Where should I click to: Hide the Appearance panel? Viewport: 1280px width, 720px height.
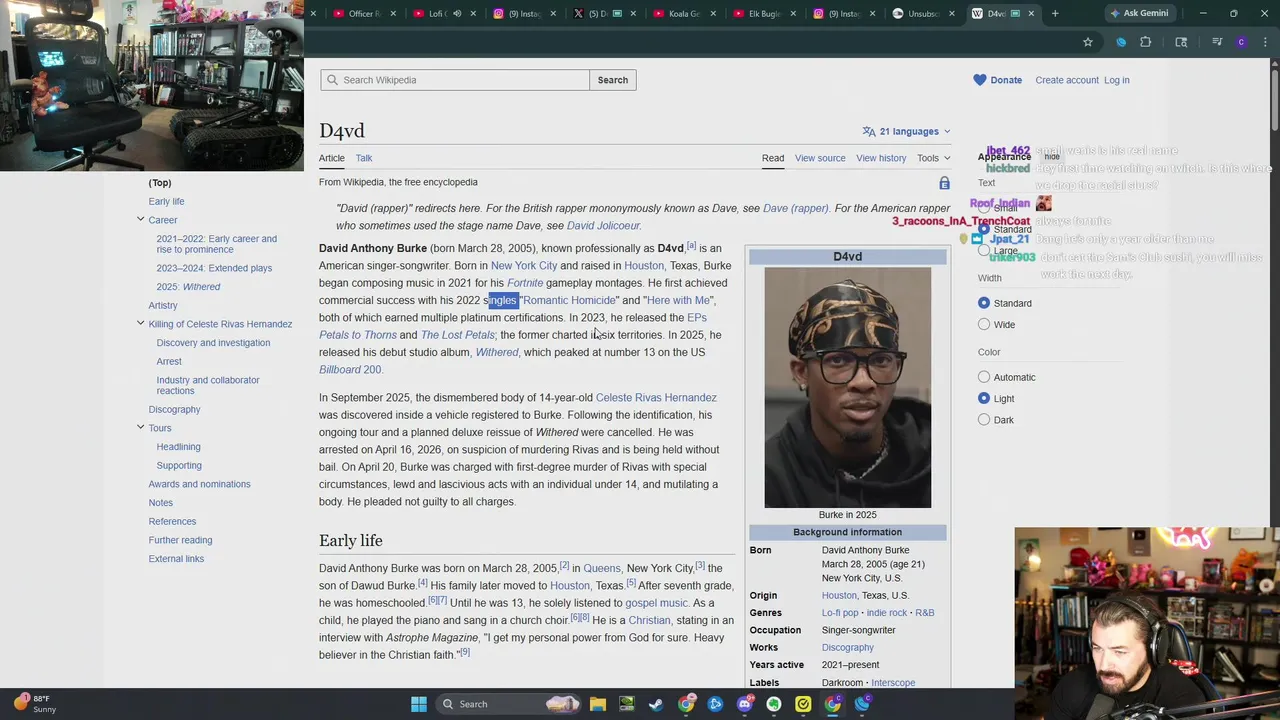[x=1052, y=157]
